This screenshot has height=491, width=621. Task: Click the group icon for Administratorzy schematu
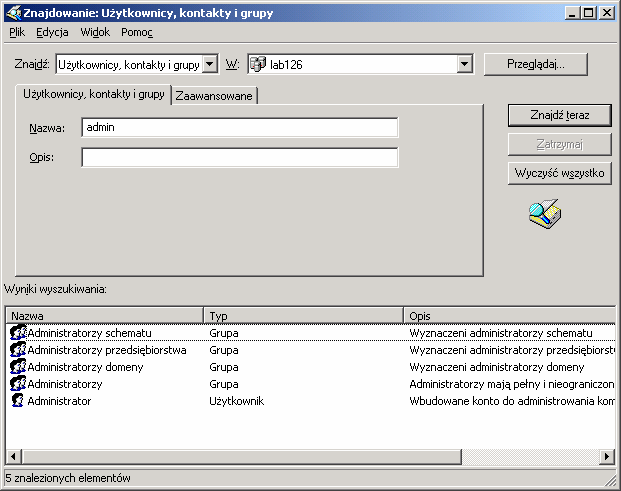coord(17,333)
